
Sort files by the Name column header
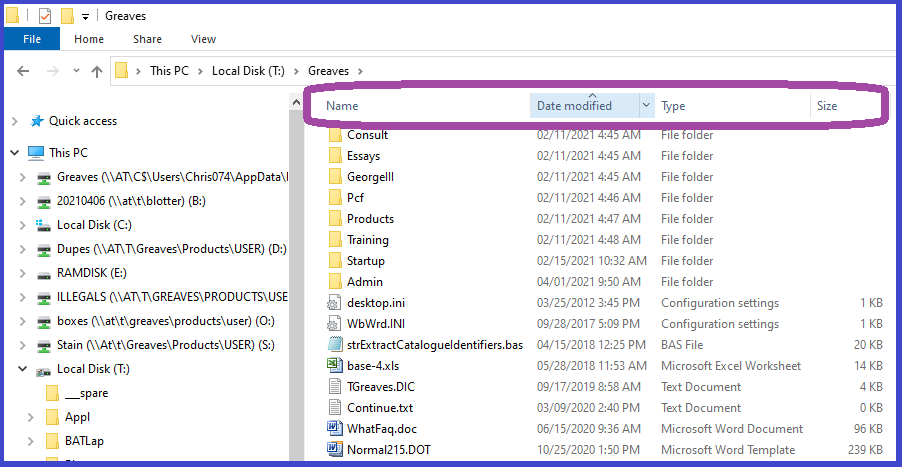342,106
